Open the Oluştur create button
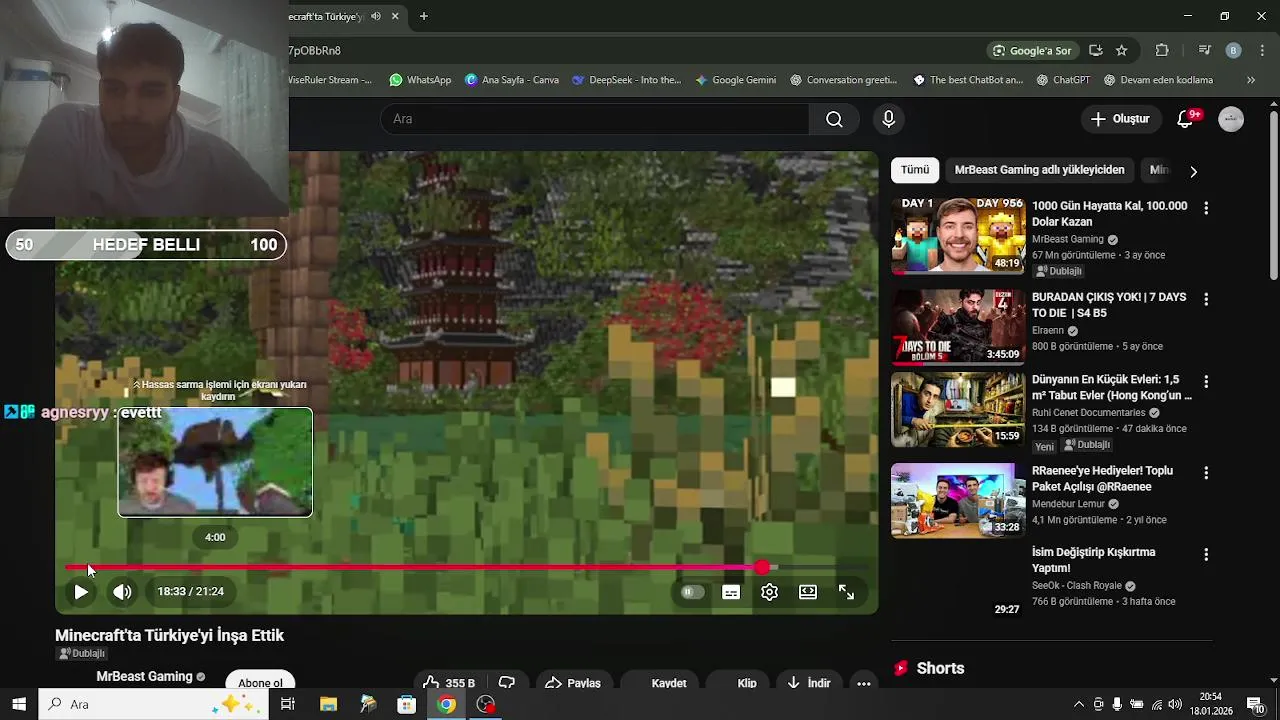Screen dimensions: 1280x720 [1120, 119]
